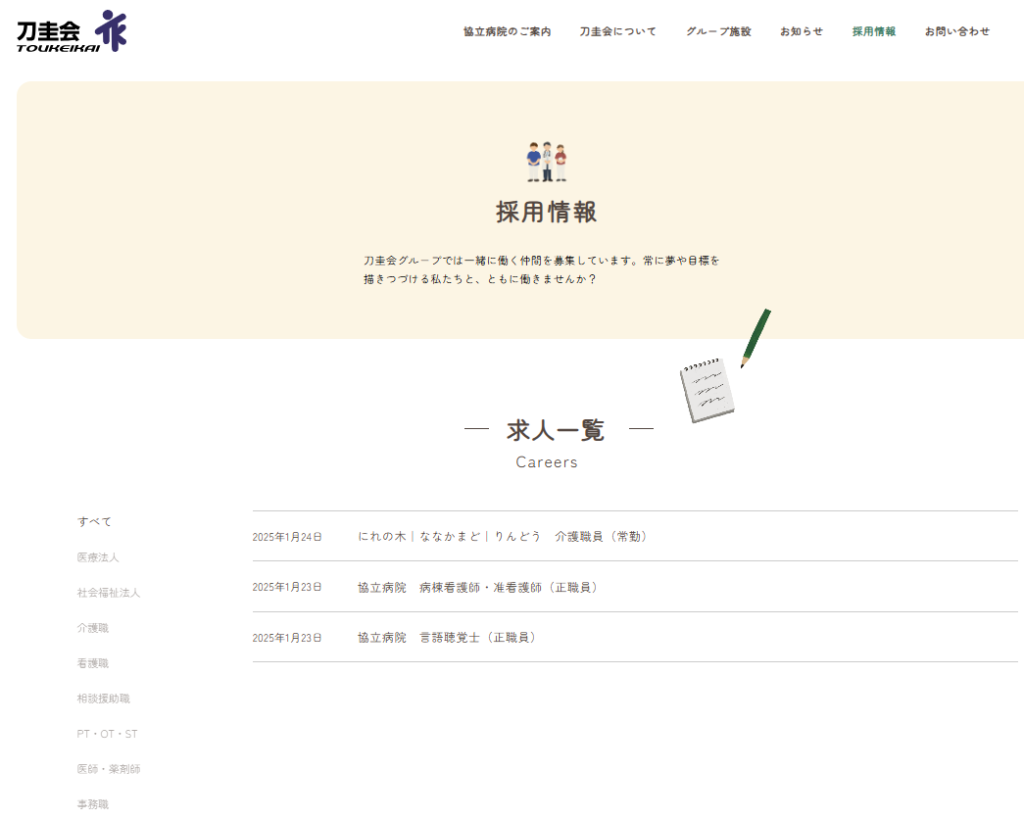The height and width of the screenshot is (820, 1024).
Task: Open 病棟看護師・准看護師 job posting
Action: (480, 587)
